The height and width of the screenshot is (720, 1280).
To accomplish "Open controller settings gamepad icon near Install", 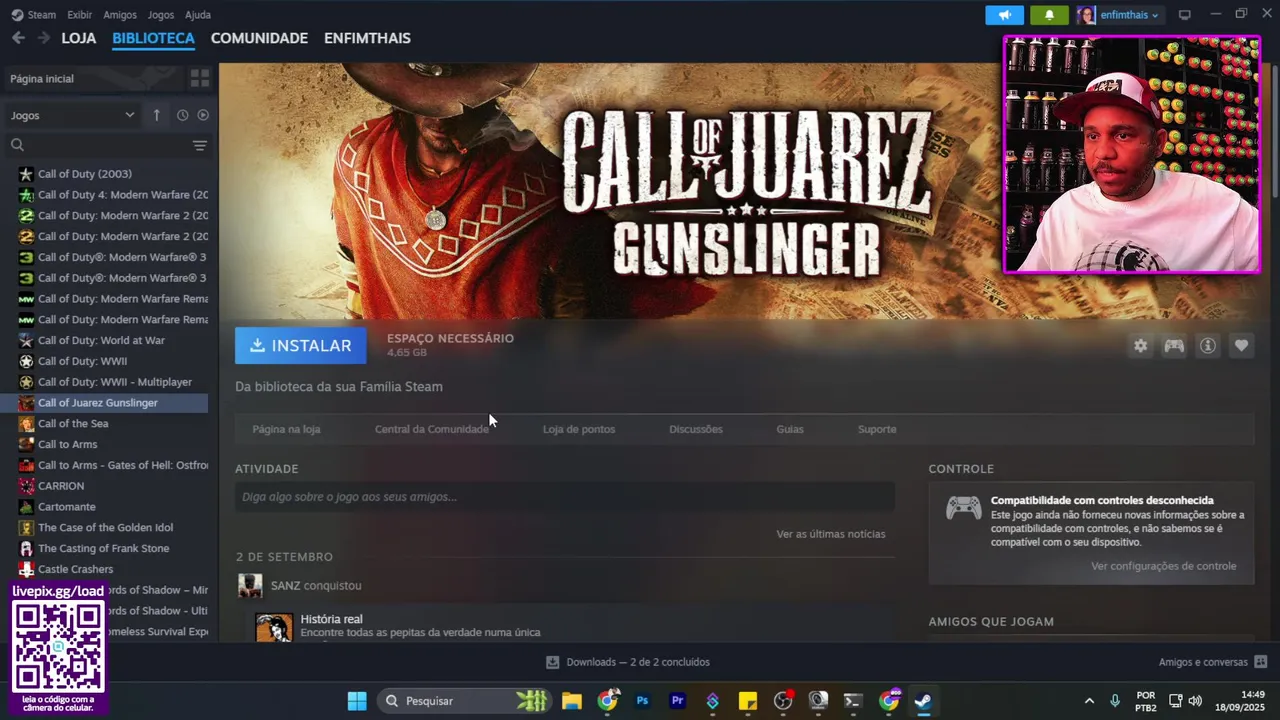I will (x=1174, y=345).
